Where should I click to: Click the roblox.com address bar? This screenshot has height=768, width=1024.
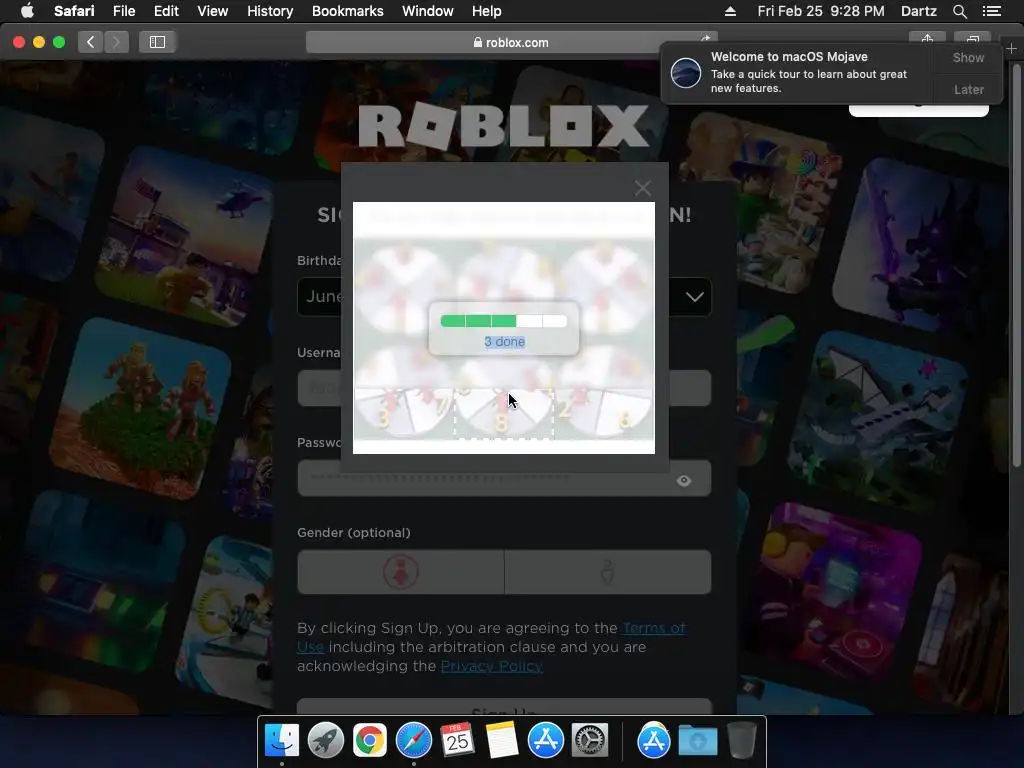[511, 42]
